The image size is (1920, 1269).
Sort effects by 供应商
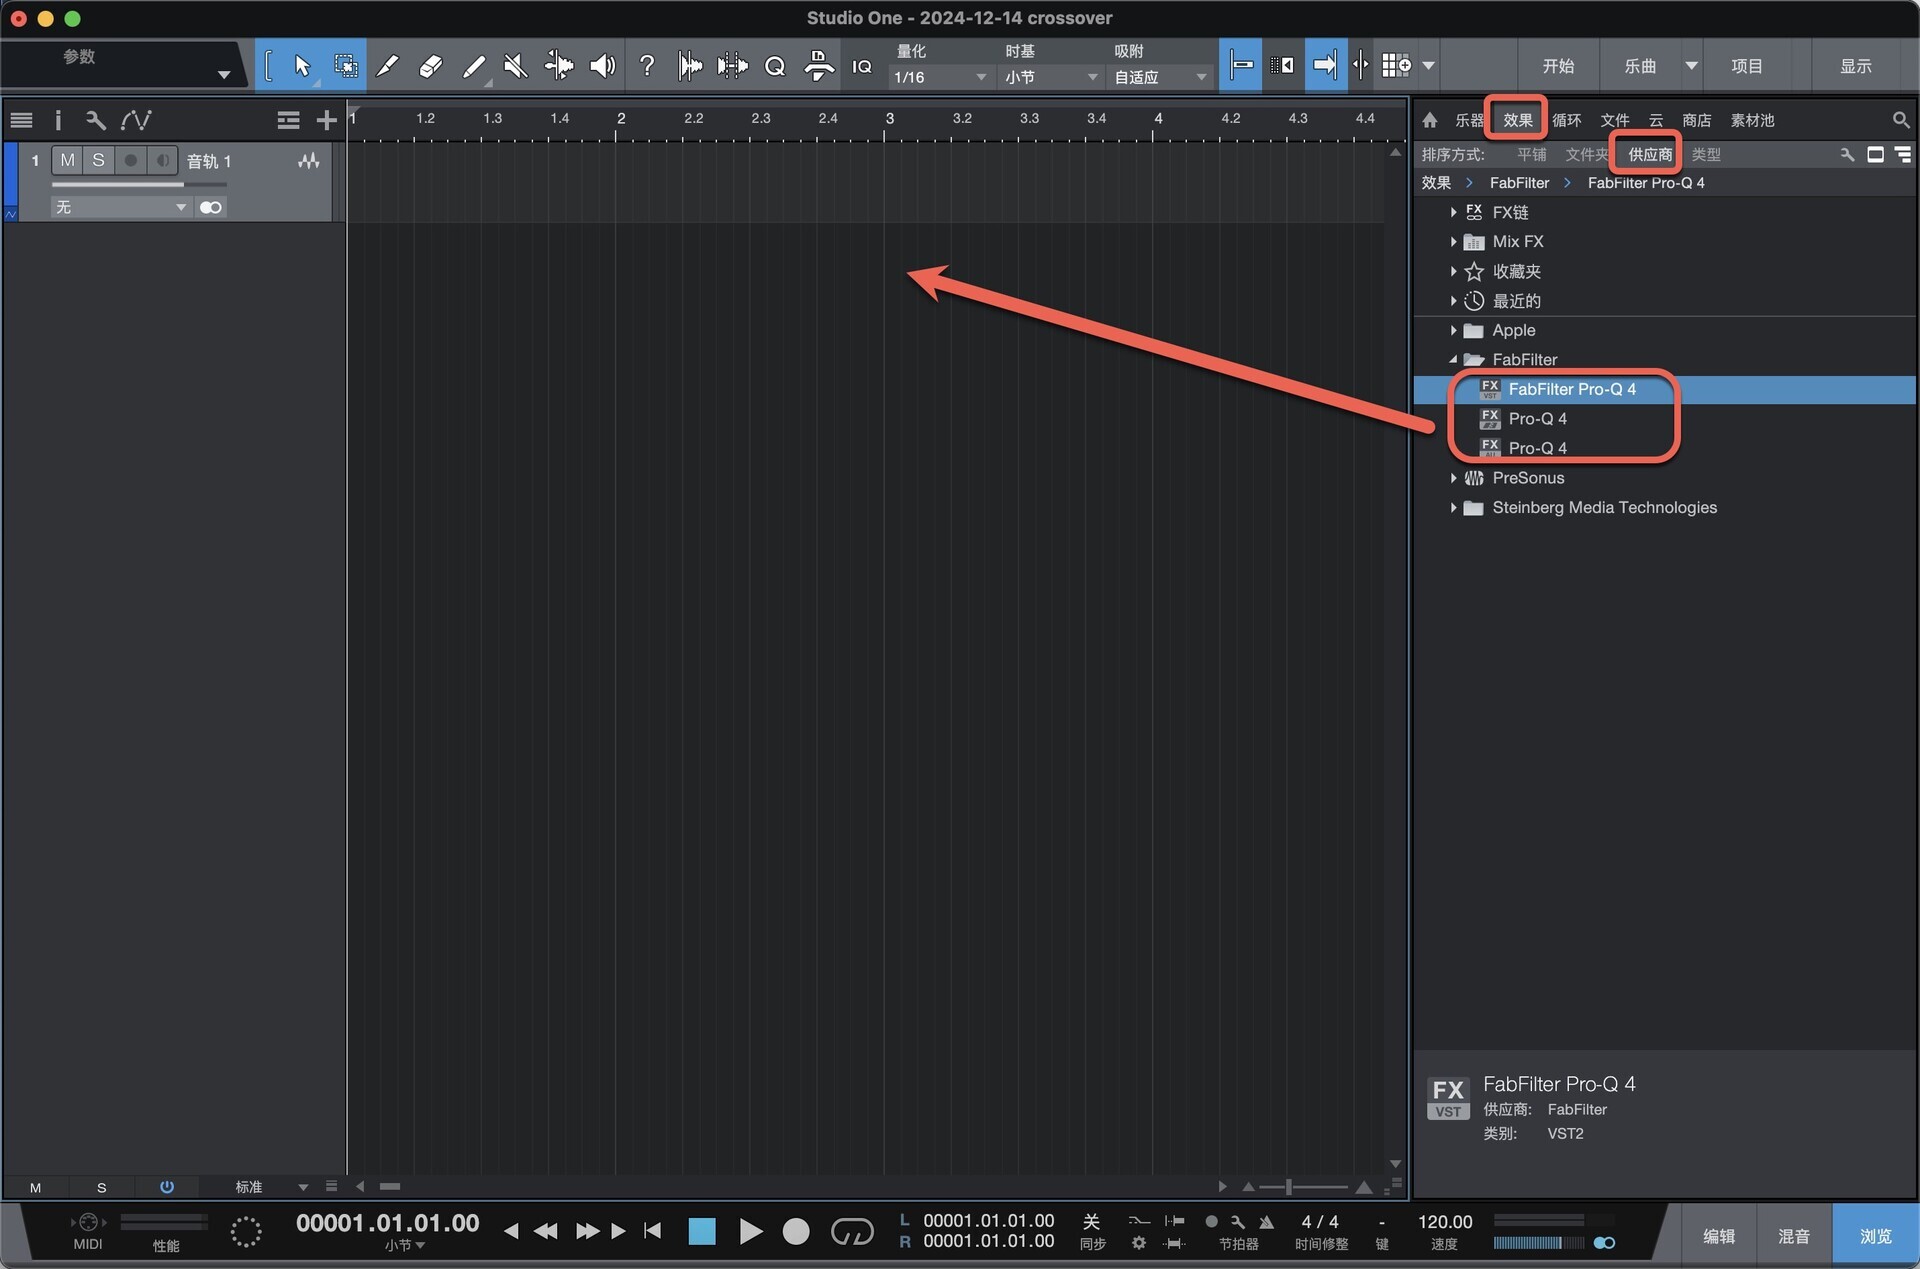point(1650,154)
